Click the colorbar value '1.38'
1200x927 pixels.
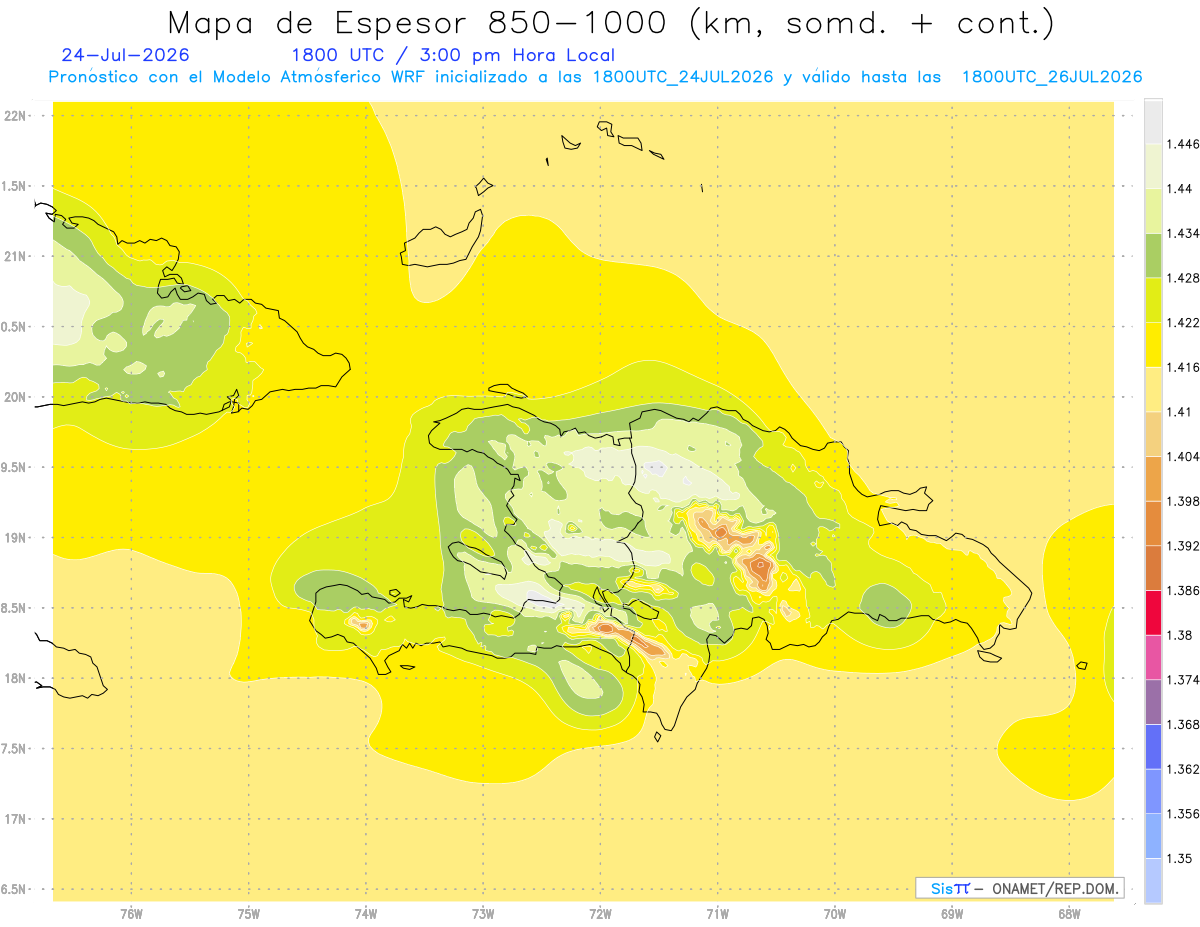click(x=1178, y=635)
